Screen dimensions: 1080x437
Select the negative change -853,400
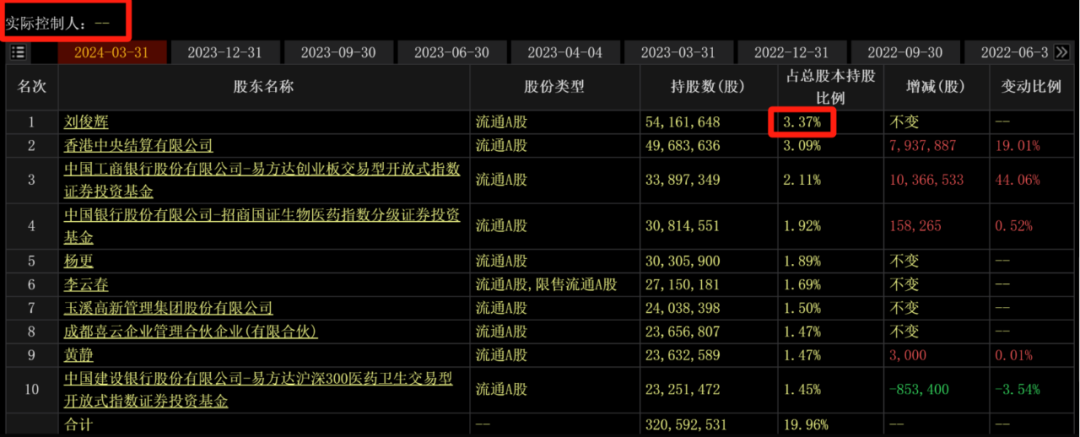pyautogui.click(x=920, y=389)
